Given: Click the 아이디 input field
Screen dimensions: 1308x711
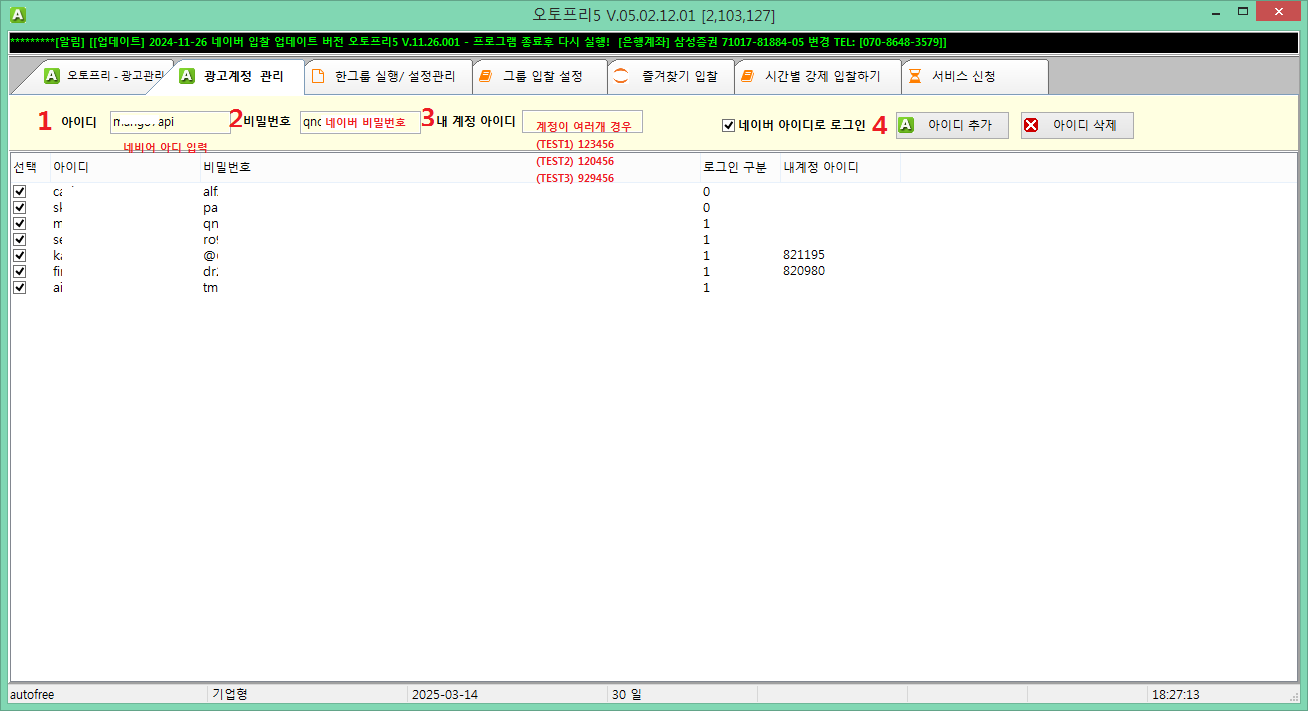Looking at the screenshot, I should coord(169,121).
